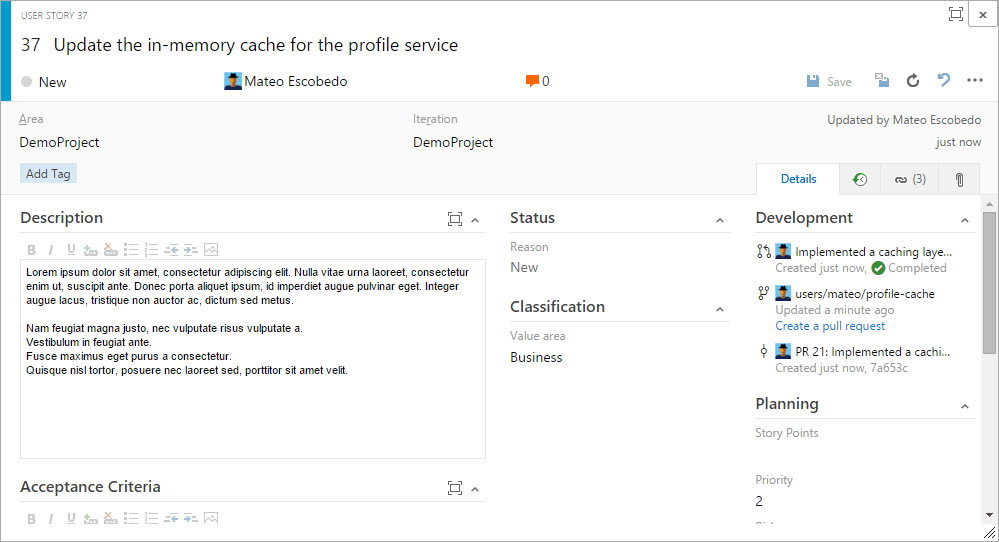Collapse the Status section
The height and width of the screenshot is (542, 999).
pyautogui.click(x=720, y=220)
